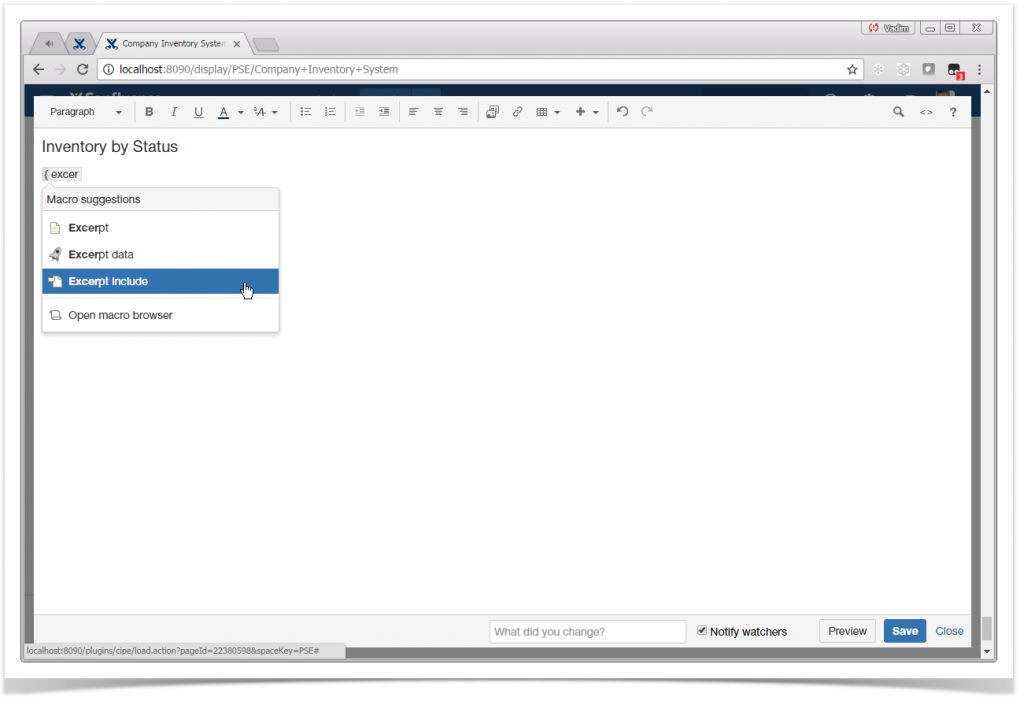1024x701 pixels.
Task: Toggle italic formatting
Action: pyautogui.click(x=173, y=111)
